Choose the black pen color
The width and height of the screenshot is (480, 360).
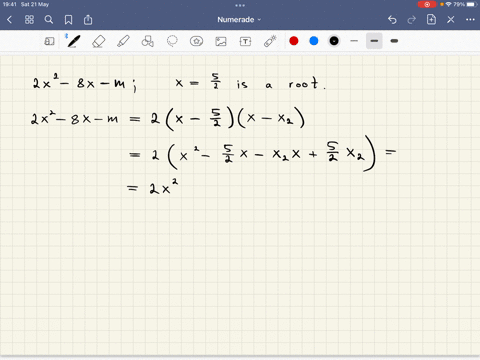334,41
